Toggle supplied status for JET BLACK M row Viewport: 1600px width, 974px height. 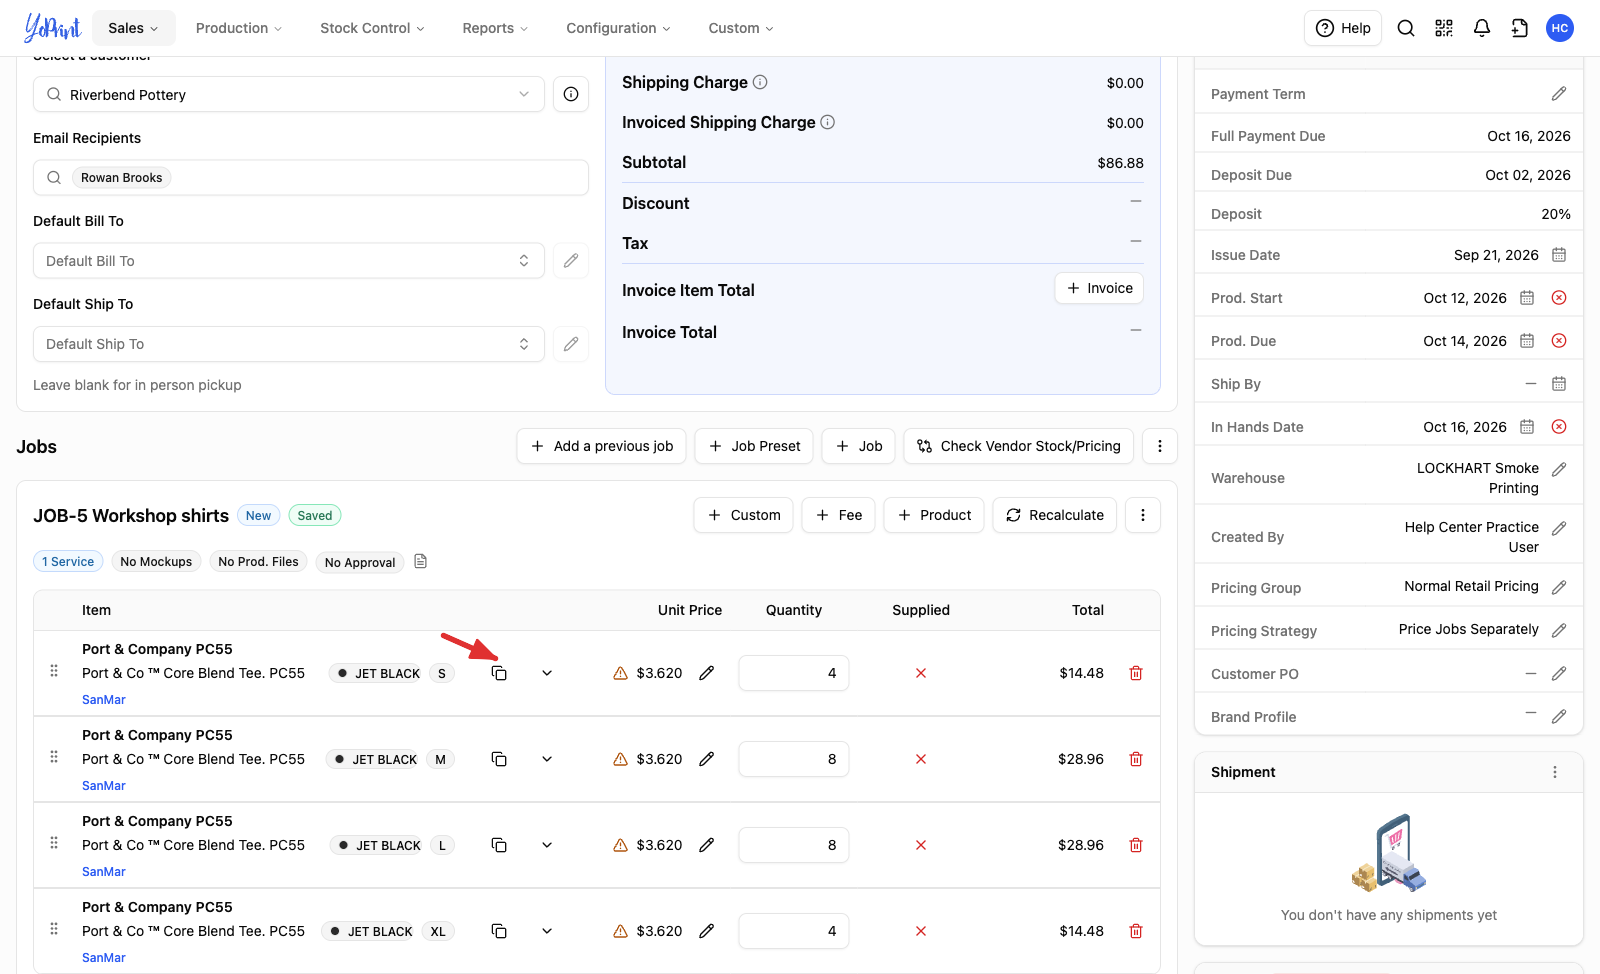[x=921, y=759]
